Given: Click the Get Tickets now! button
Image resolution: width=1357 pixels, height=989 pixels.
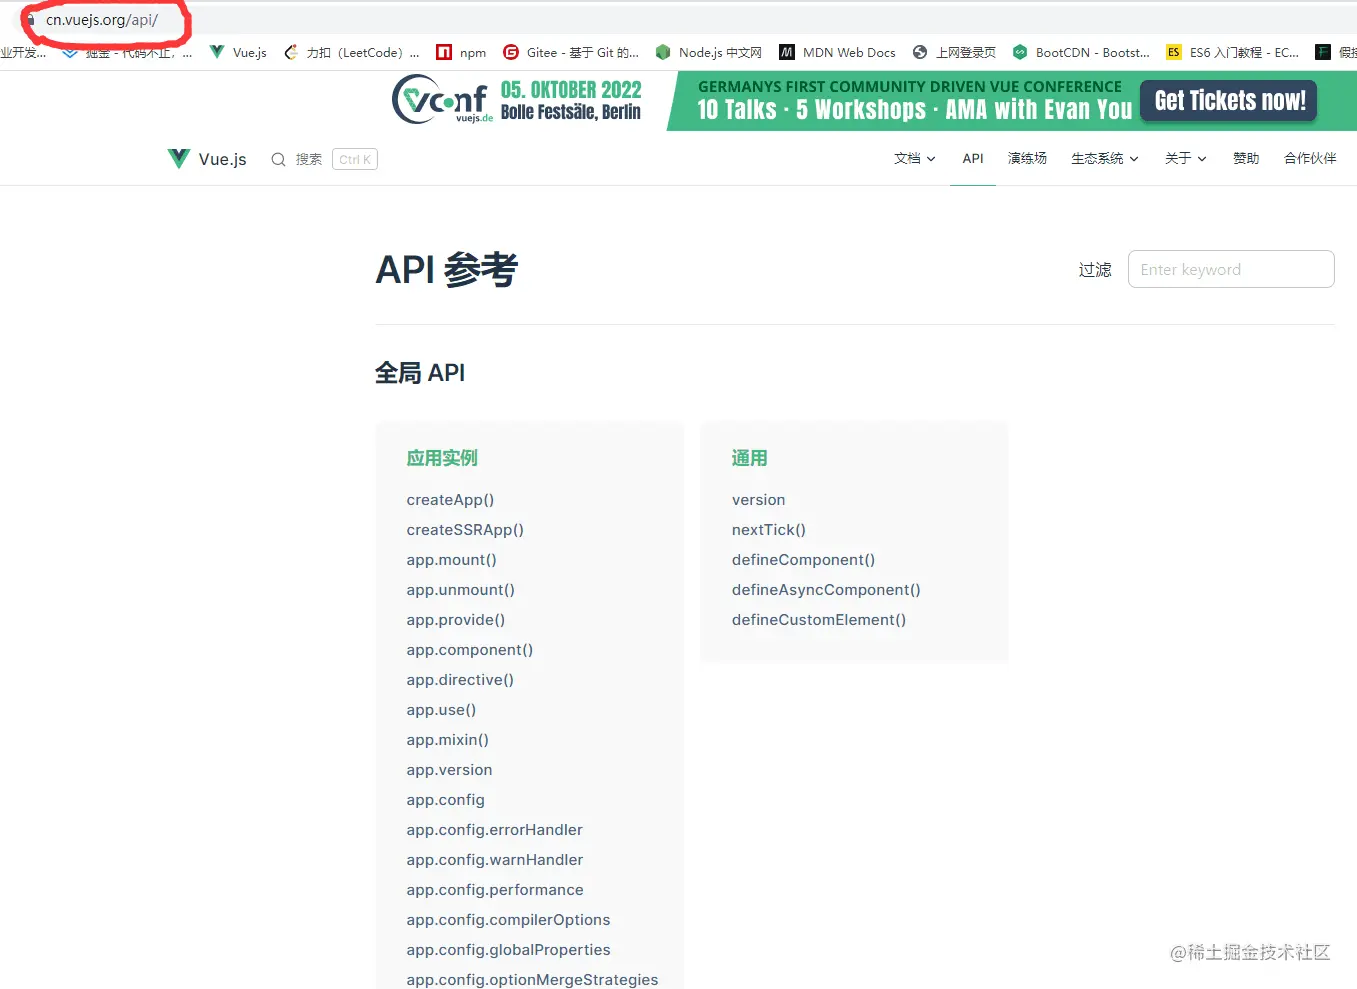Looking at the screenshot, I should pos(1228,100).
